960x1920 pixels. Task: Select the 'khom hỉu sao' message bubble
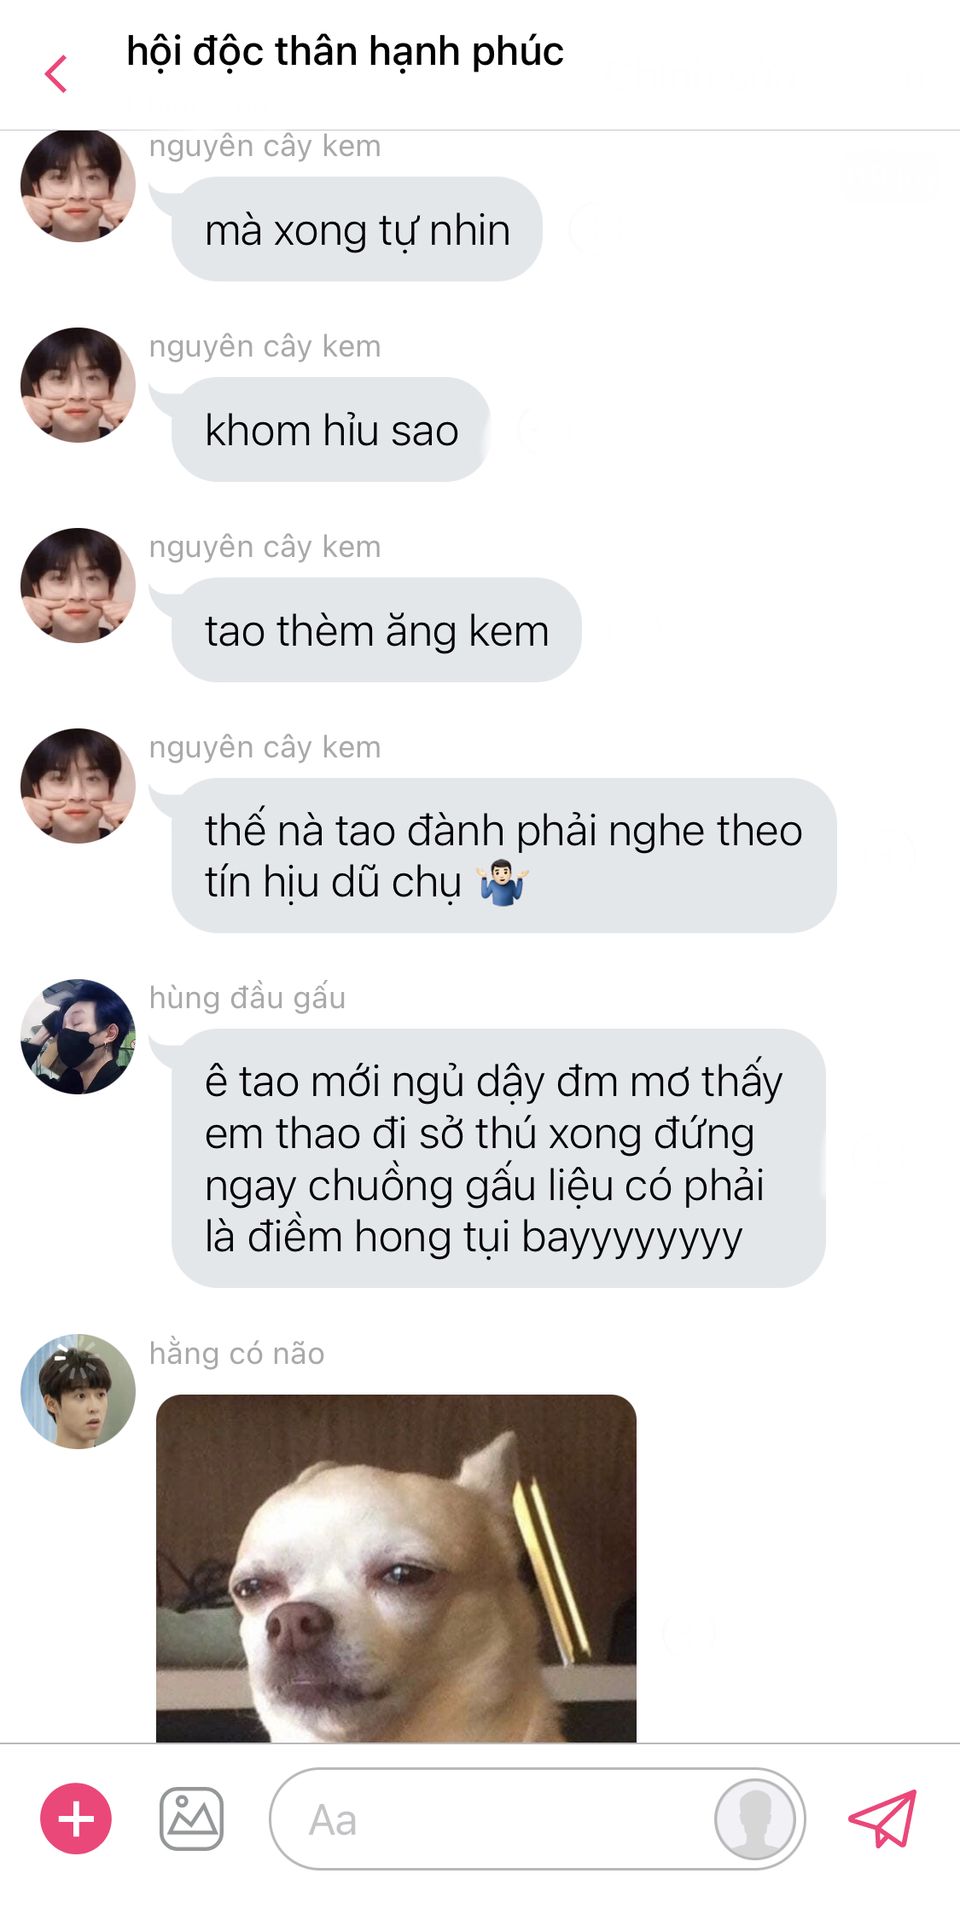click(x=331, y=429)
